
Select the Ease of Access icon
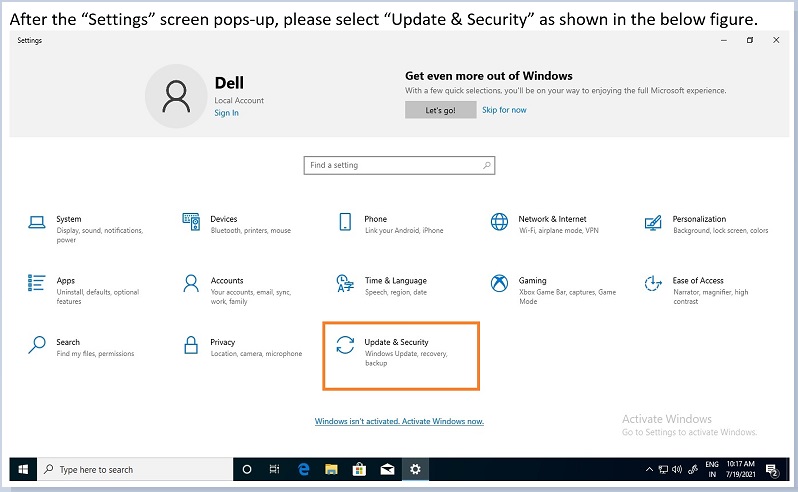point(653,283)
